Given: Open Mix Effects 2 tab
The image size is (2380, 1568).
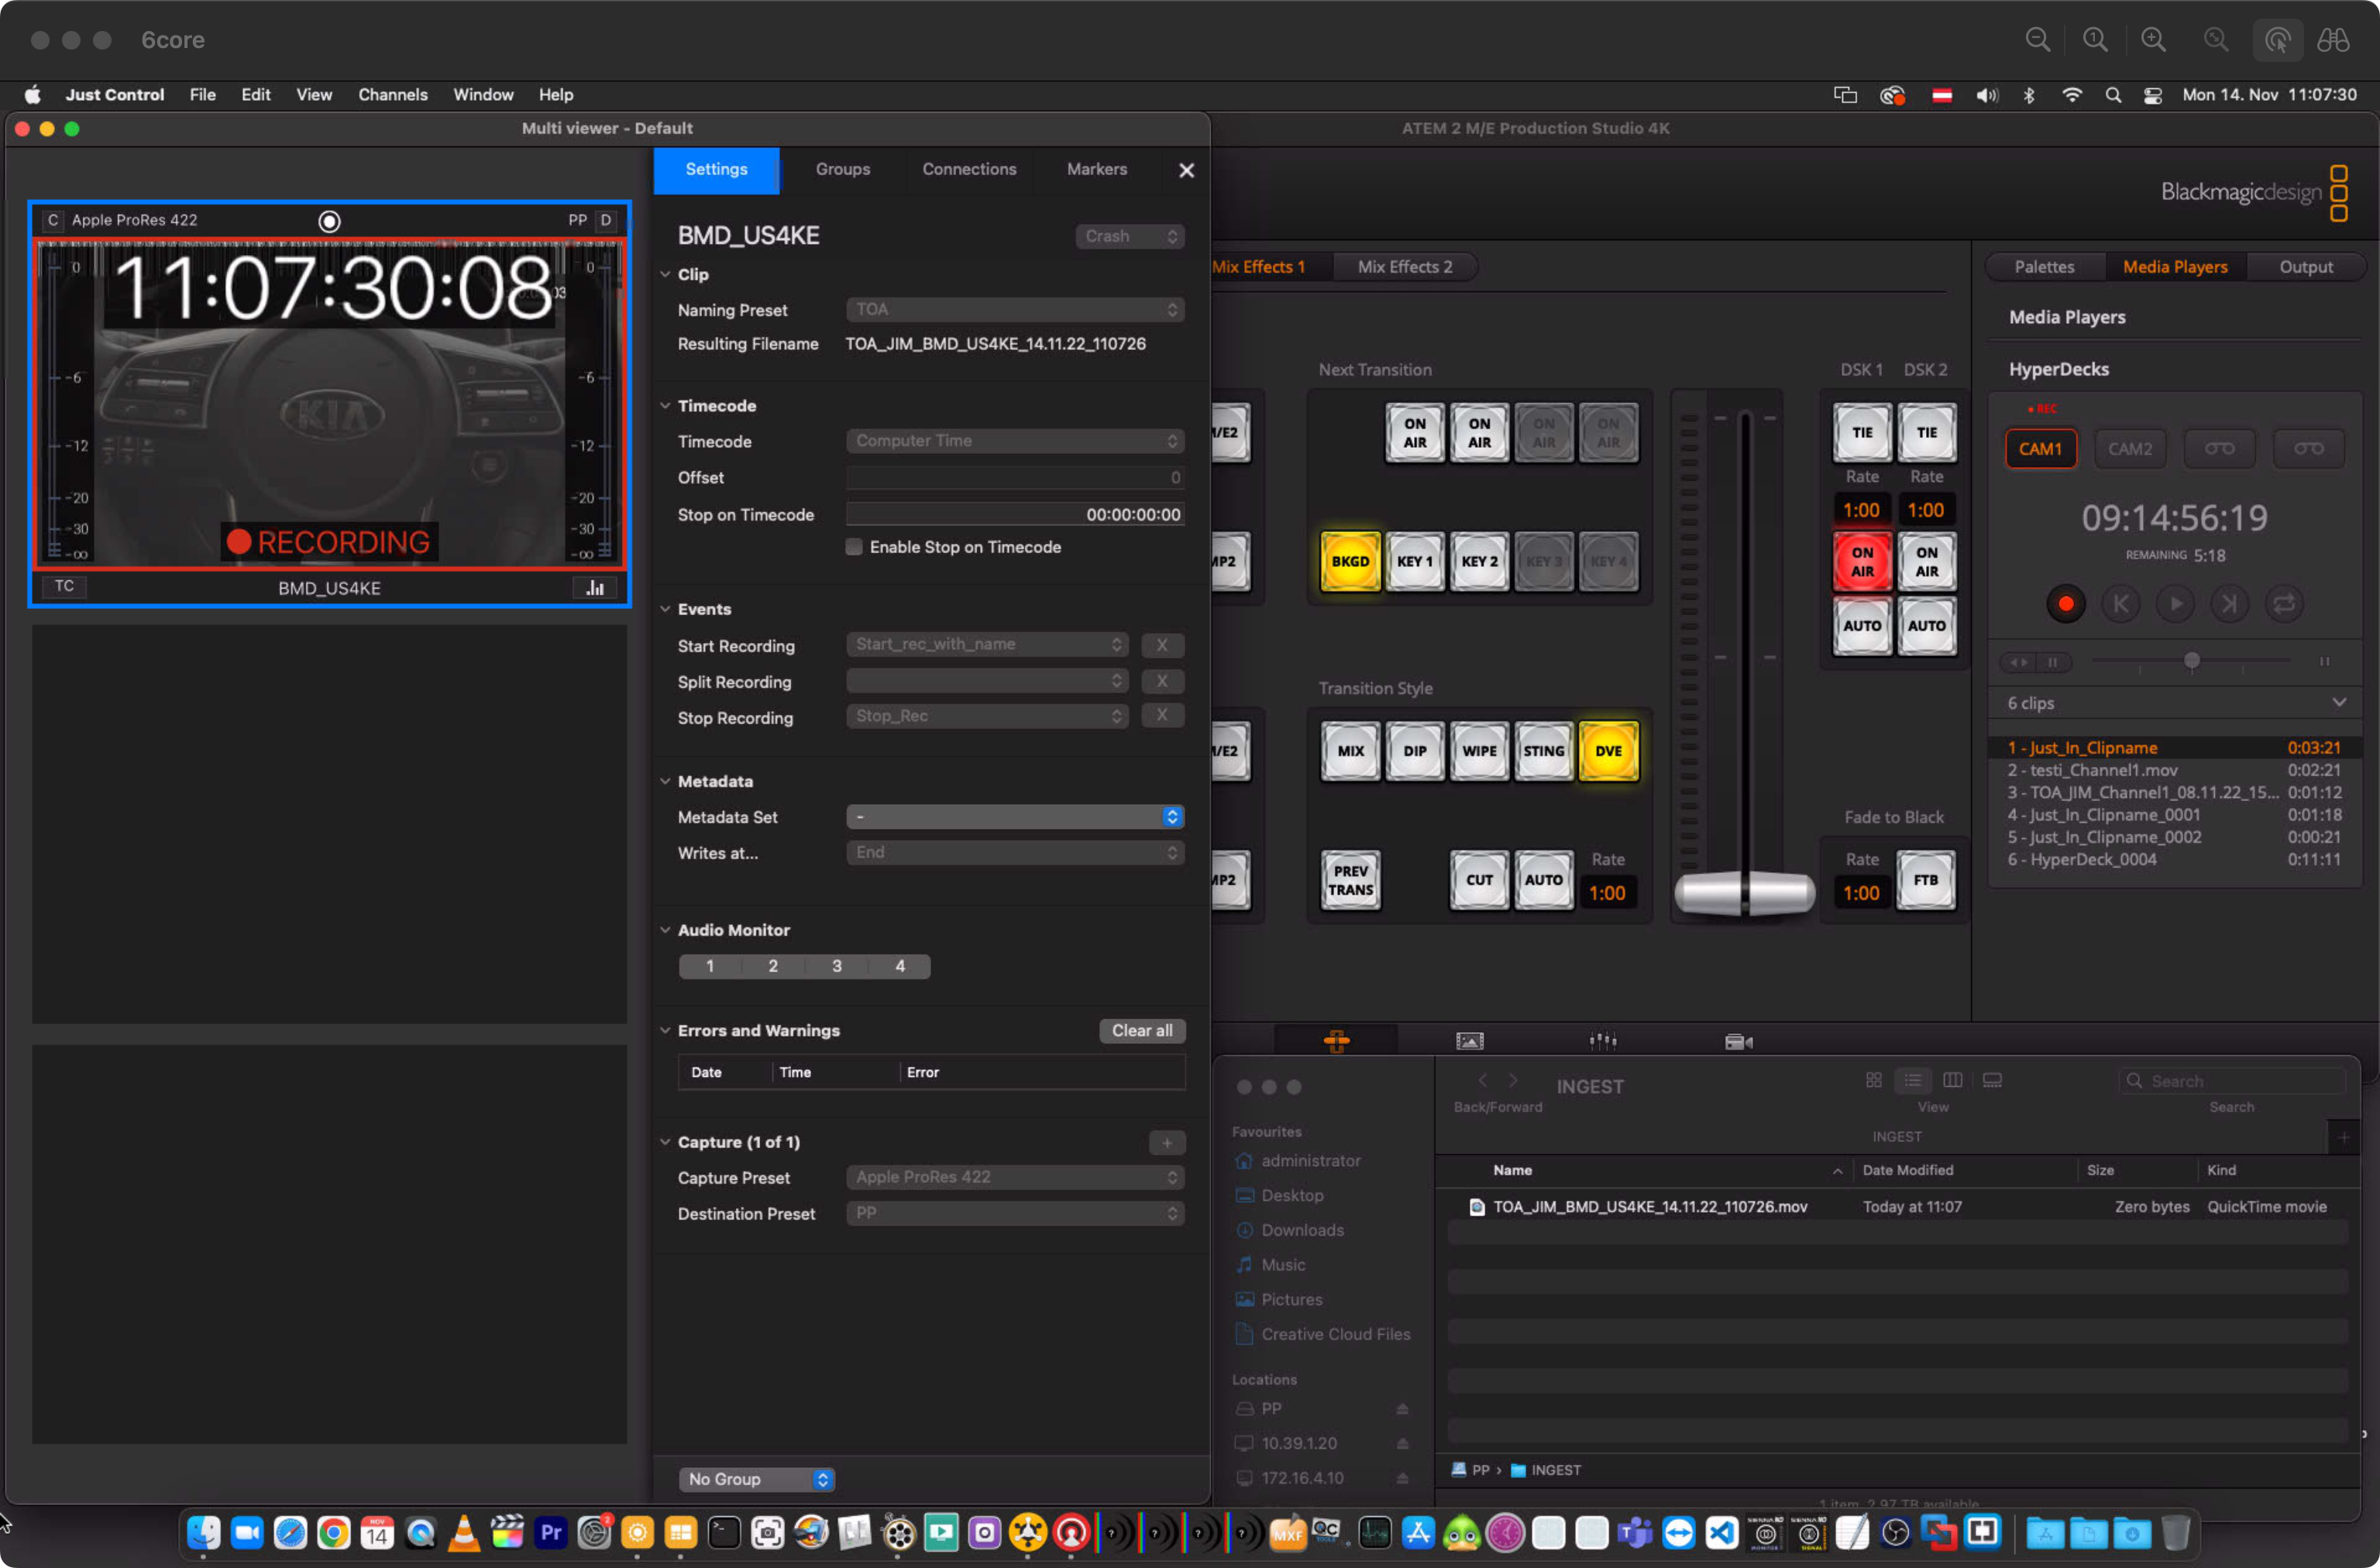Looking at the screenshot, I should point(1404,267).
